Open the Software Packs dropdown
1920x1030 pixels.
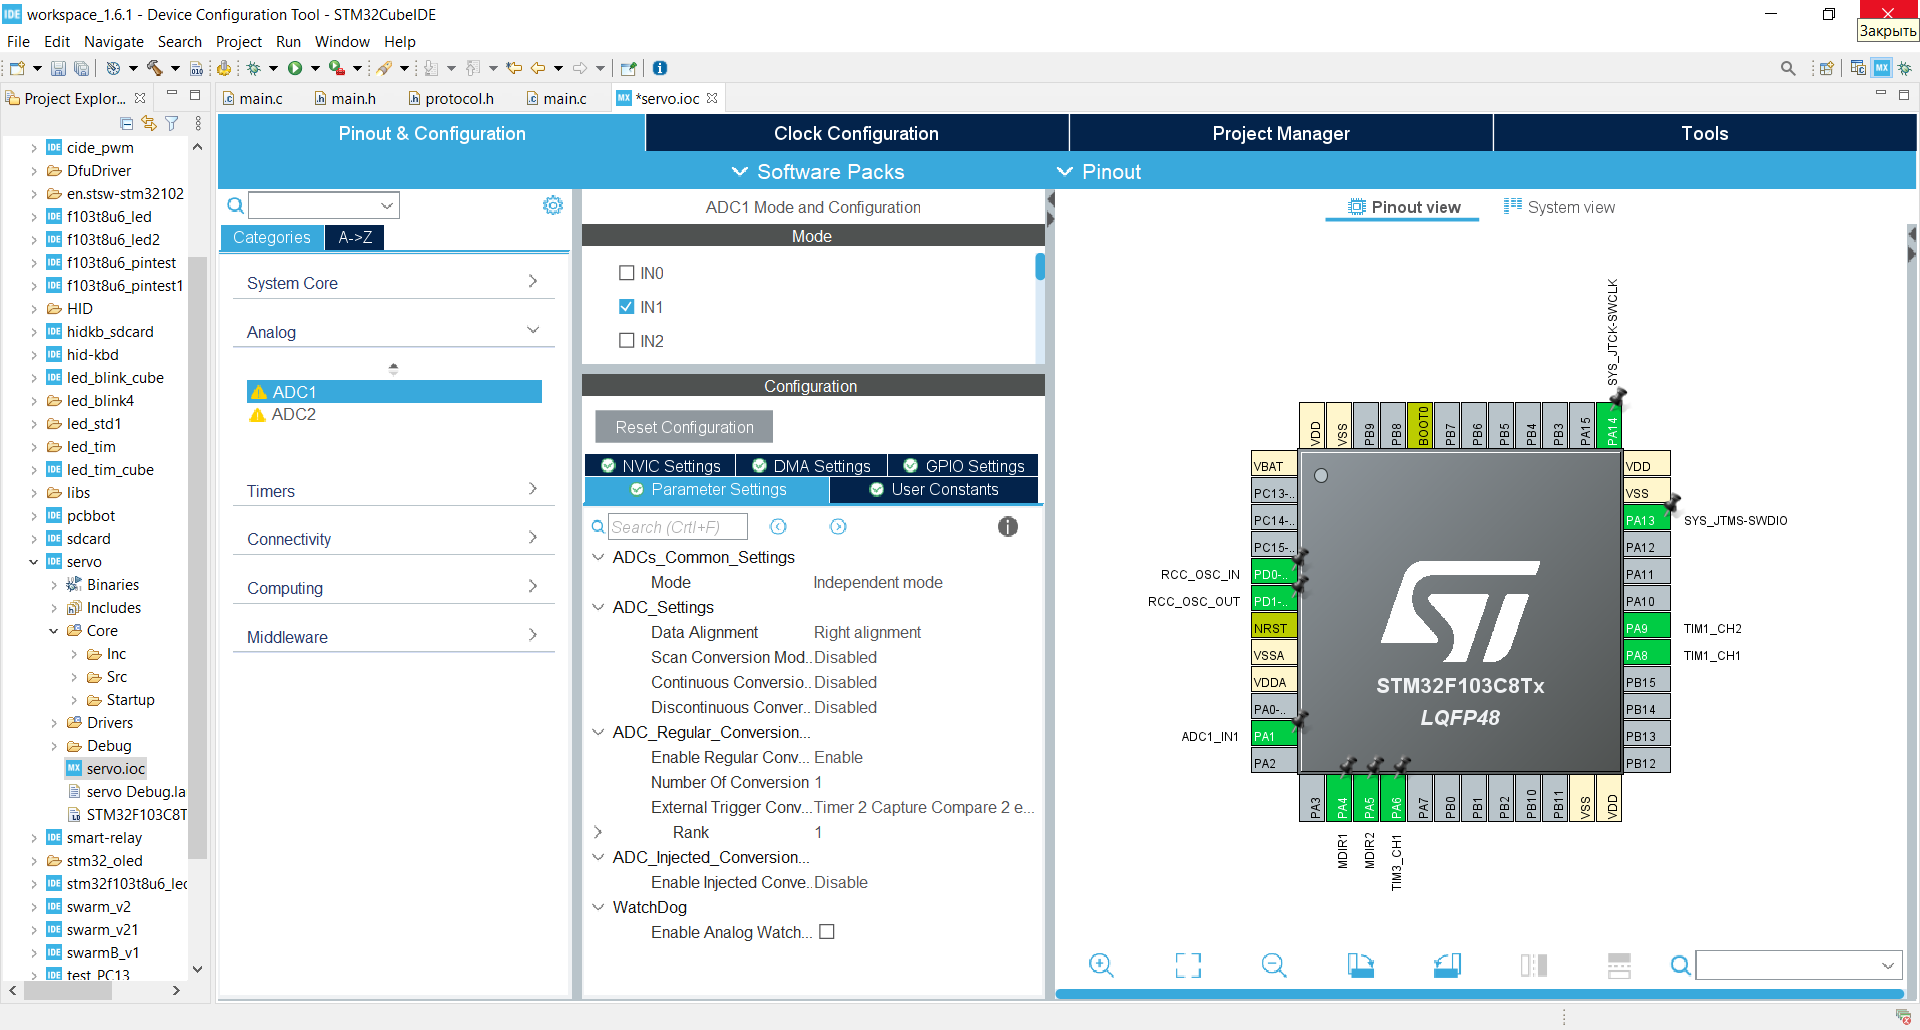(x=818, y=172)
